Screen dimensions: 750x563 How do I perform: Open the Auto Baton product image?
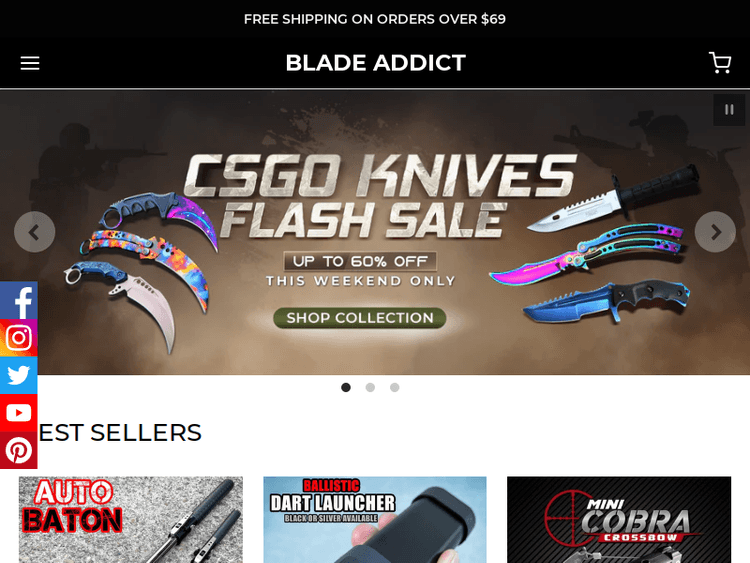(131, 519)
